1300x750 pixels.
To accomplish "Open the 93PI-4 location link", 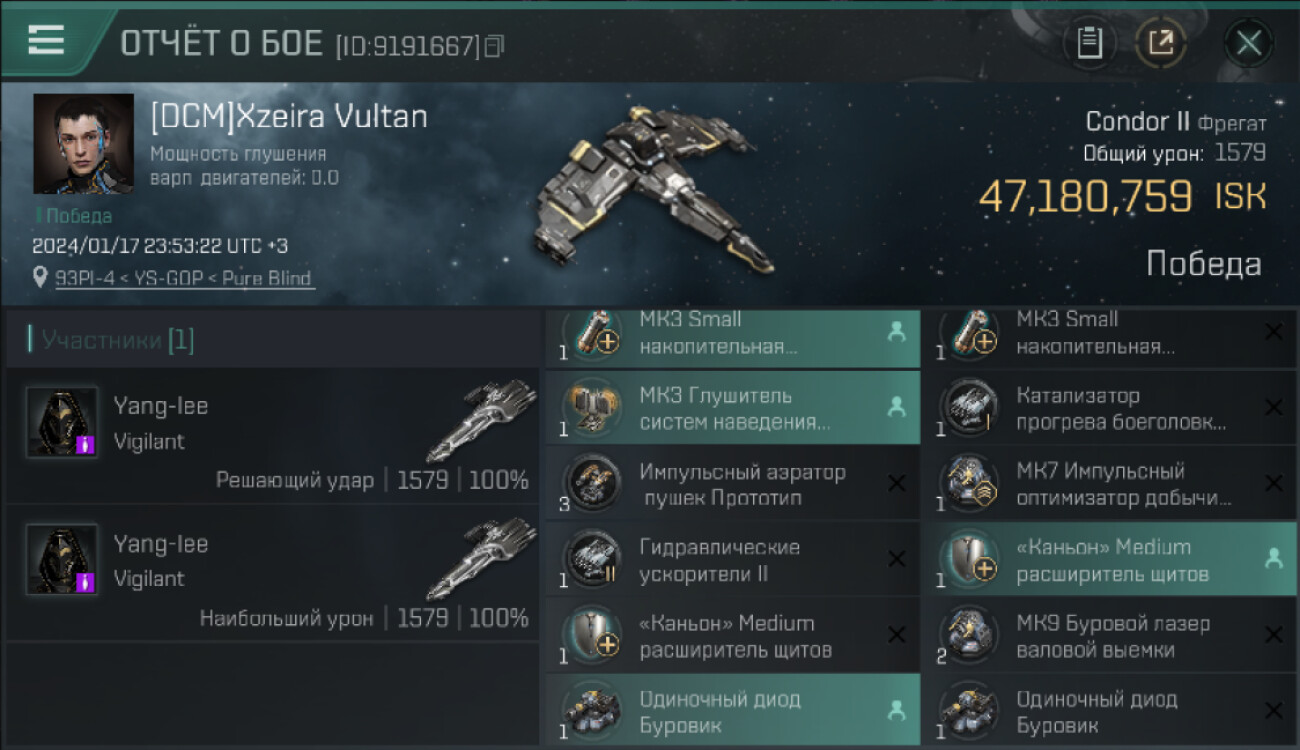I will coord(185,278).
